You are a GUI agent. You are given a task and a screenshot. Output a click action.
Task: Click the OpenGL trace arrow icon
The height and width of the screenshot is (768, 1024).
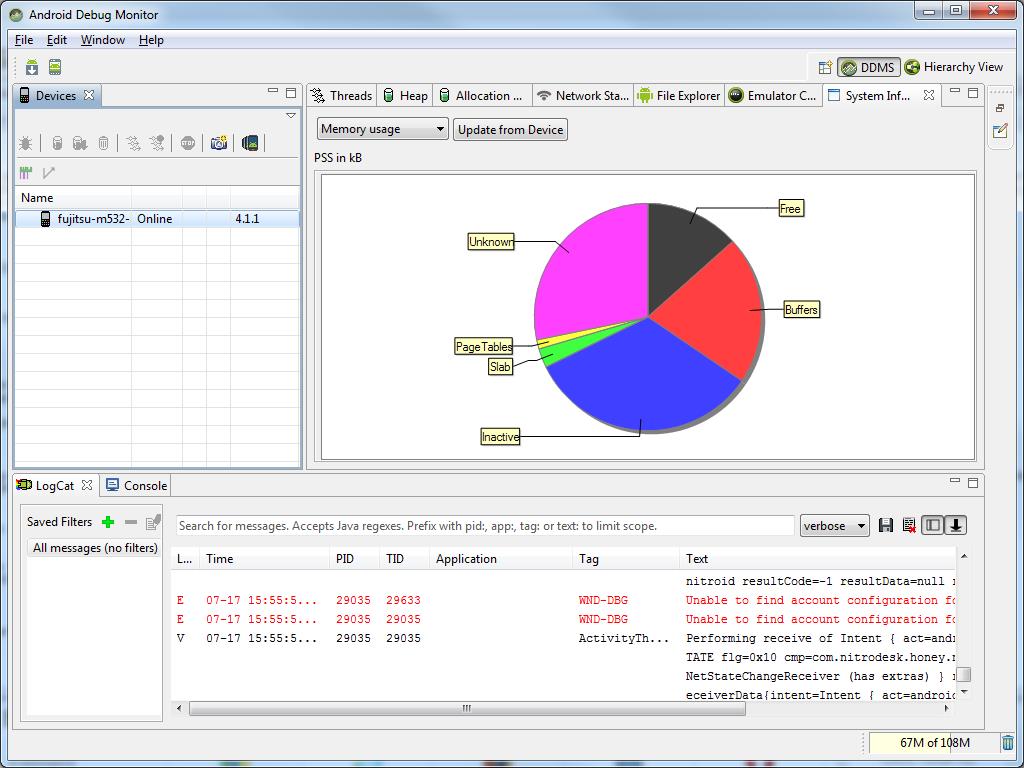[48, 172]
